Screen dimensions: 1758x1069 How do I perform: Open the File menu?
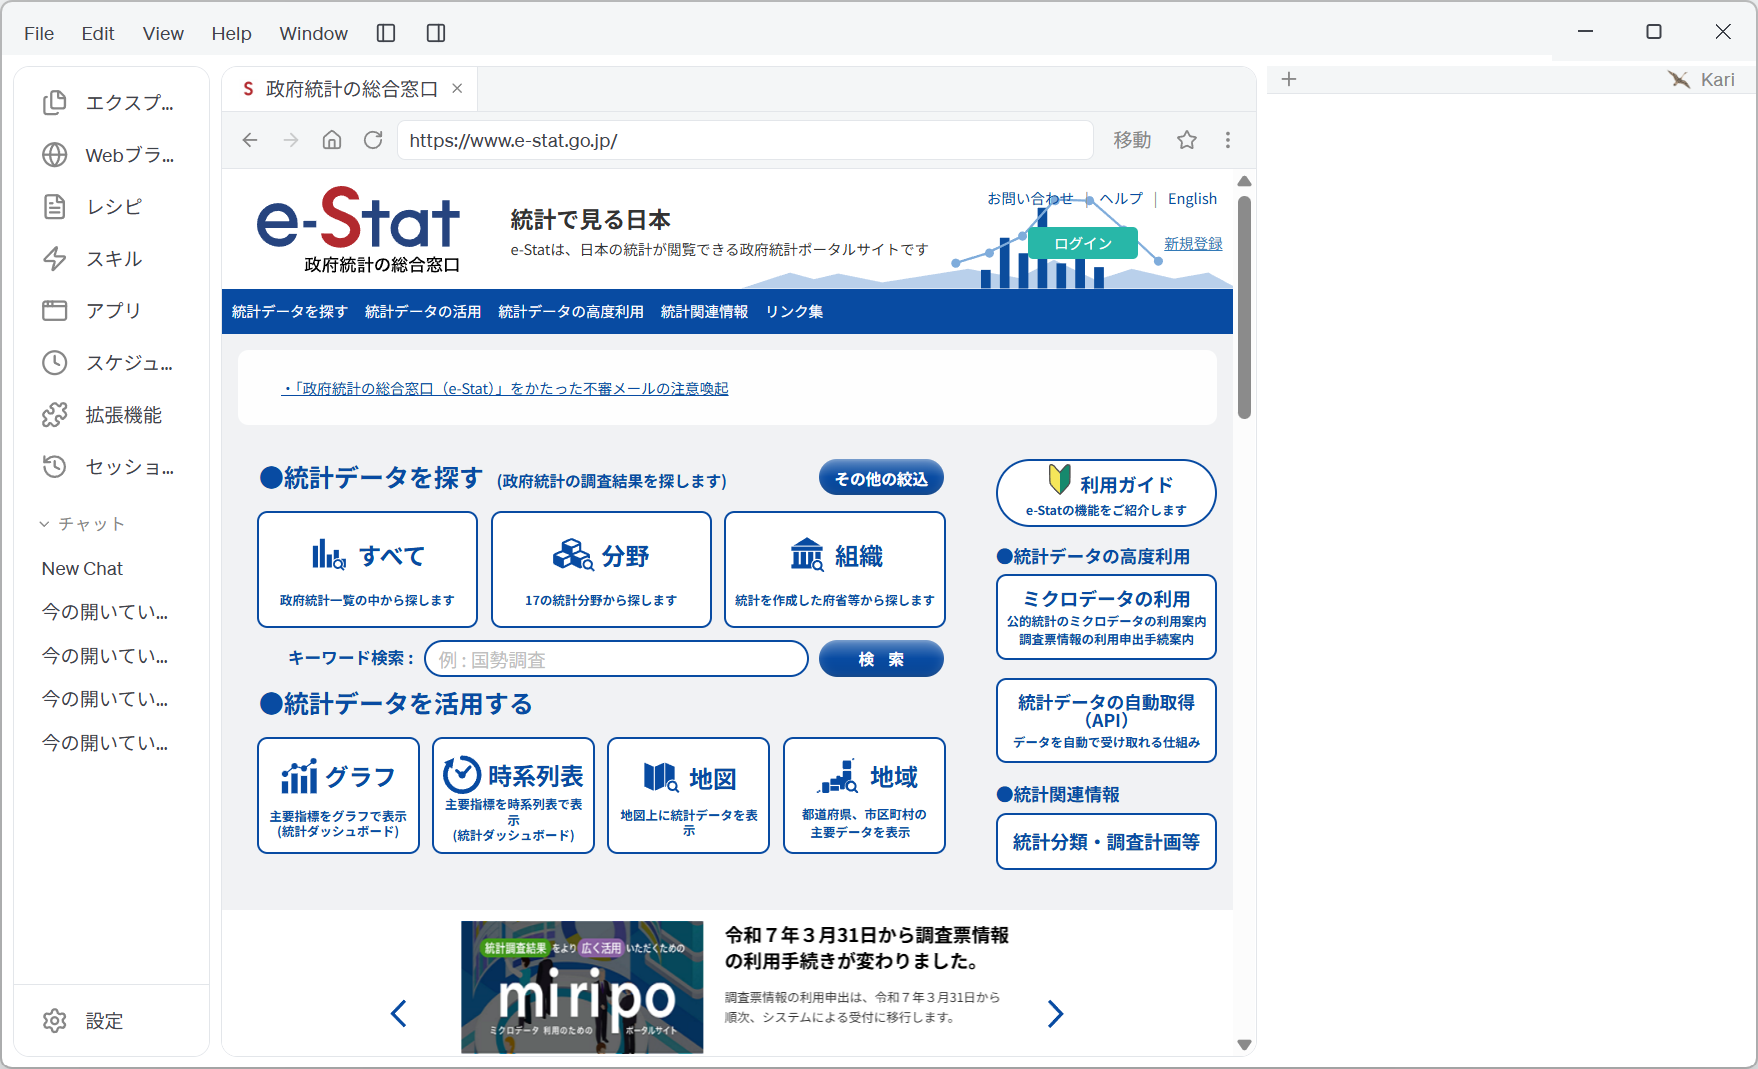click(39, 33)
